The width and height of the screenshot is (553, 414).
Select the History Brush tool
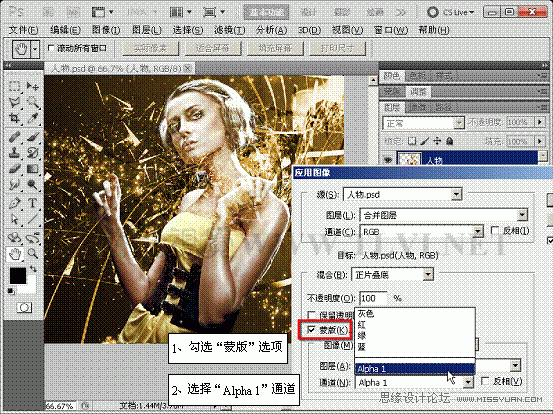point(33,153)
